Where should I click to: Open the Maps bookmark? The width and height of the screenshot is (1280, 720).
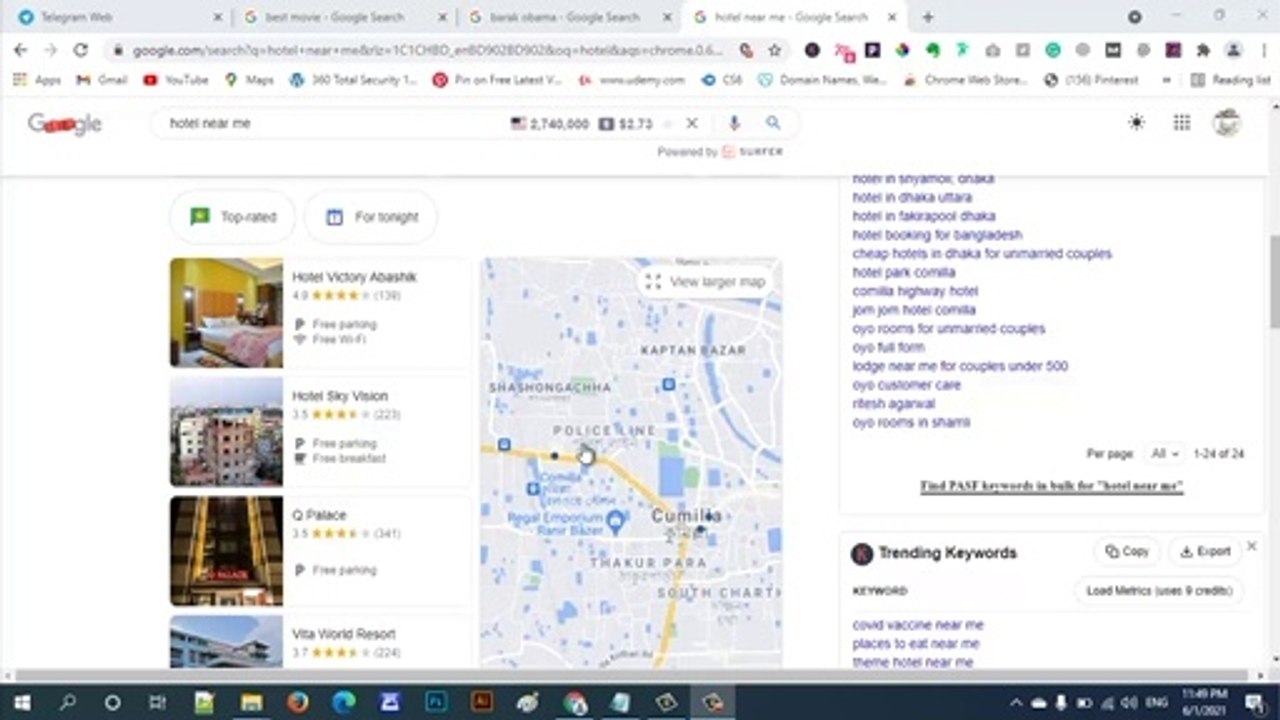[249, 80]
